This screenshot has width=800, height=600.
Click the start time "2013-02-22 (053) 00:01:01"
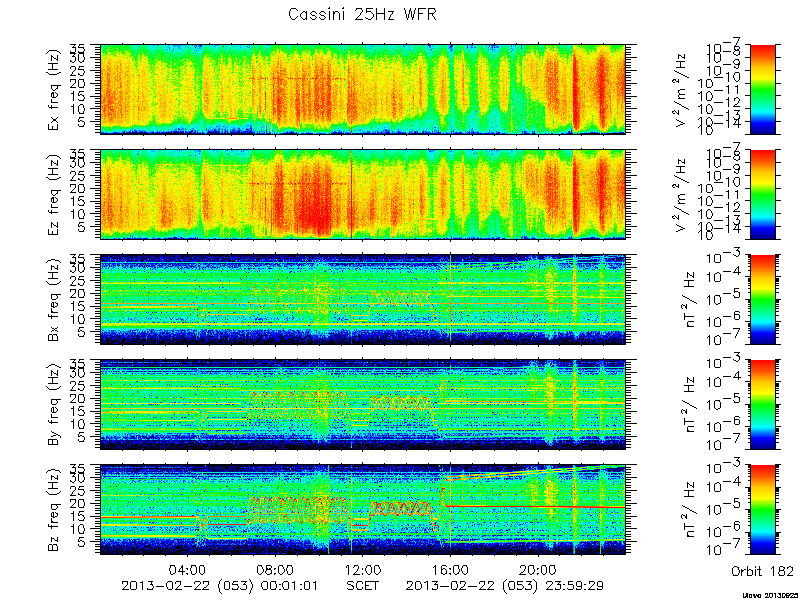coord(220,585)
